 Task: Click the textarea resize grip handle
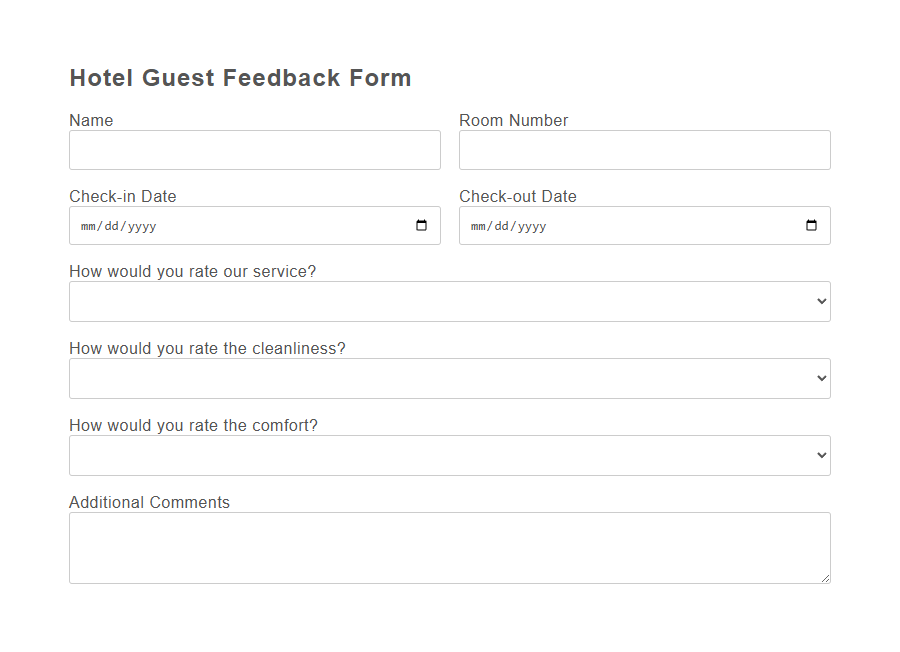826,578
